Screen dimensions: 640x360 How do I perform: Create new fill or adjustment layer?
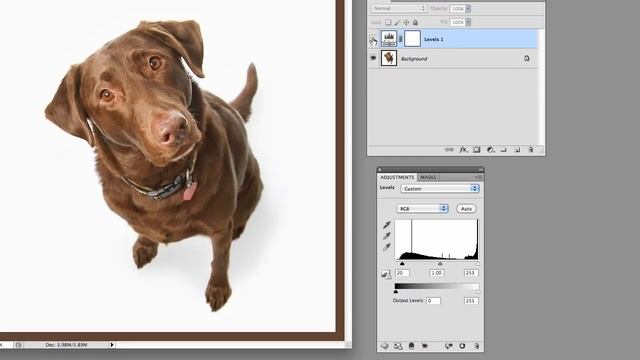[490, 150]
